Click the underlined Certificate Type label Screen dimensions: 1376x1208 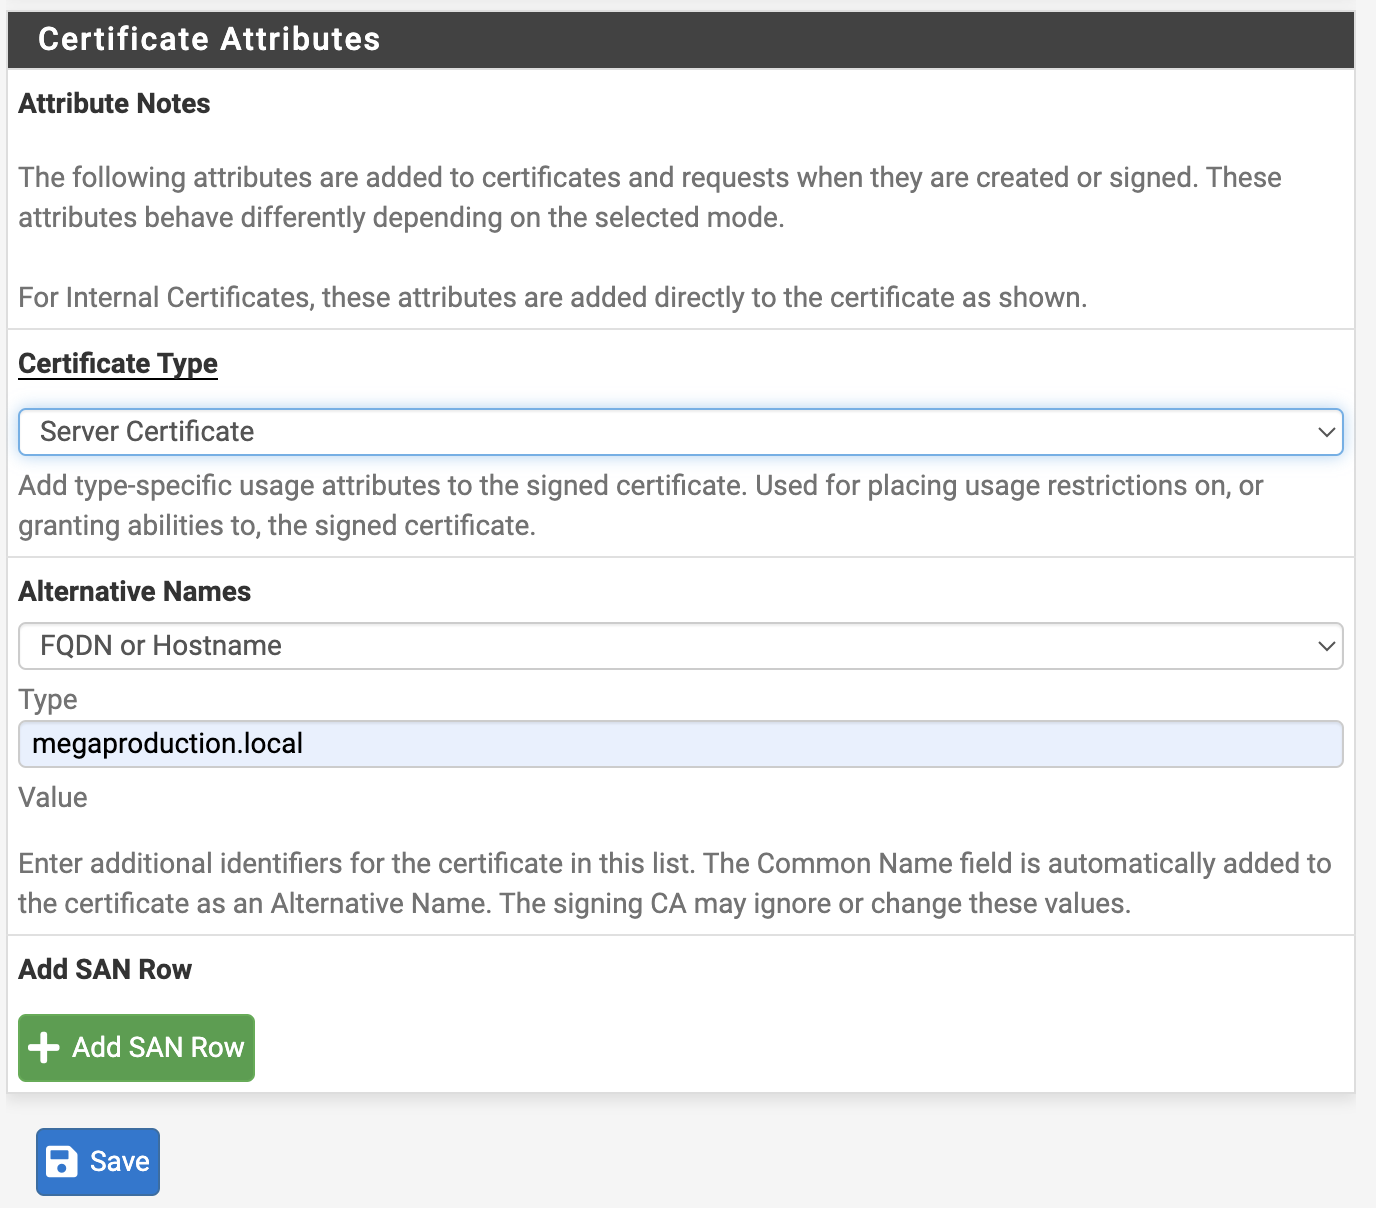click(118, 364)
